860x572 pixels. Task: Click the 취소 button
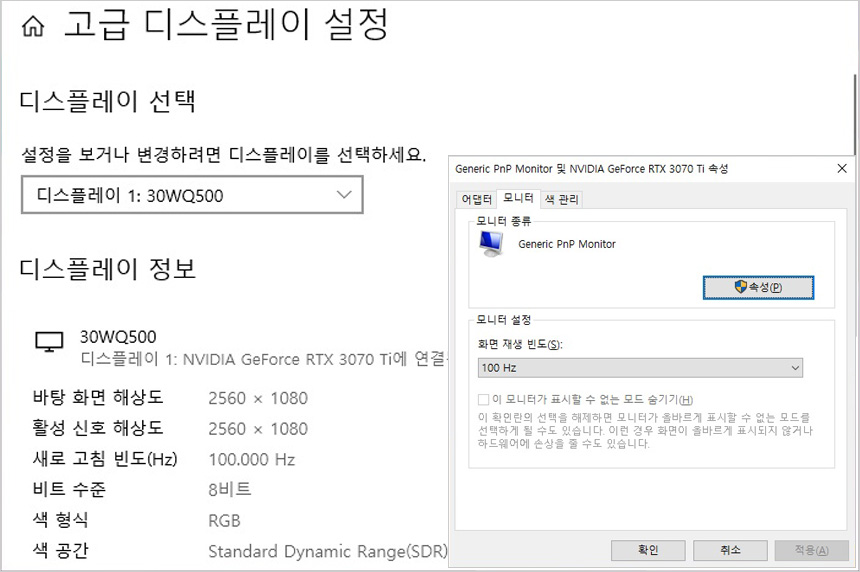point(730,550)
